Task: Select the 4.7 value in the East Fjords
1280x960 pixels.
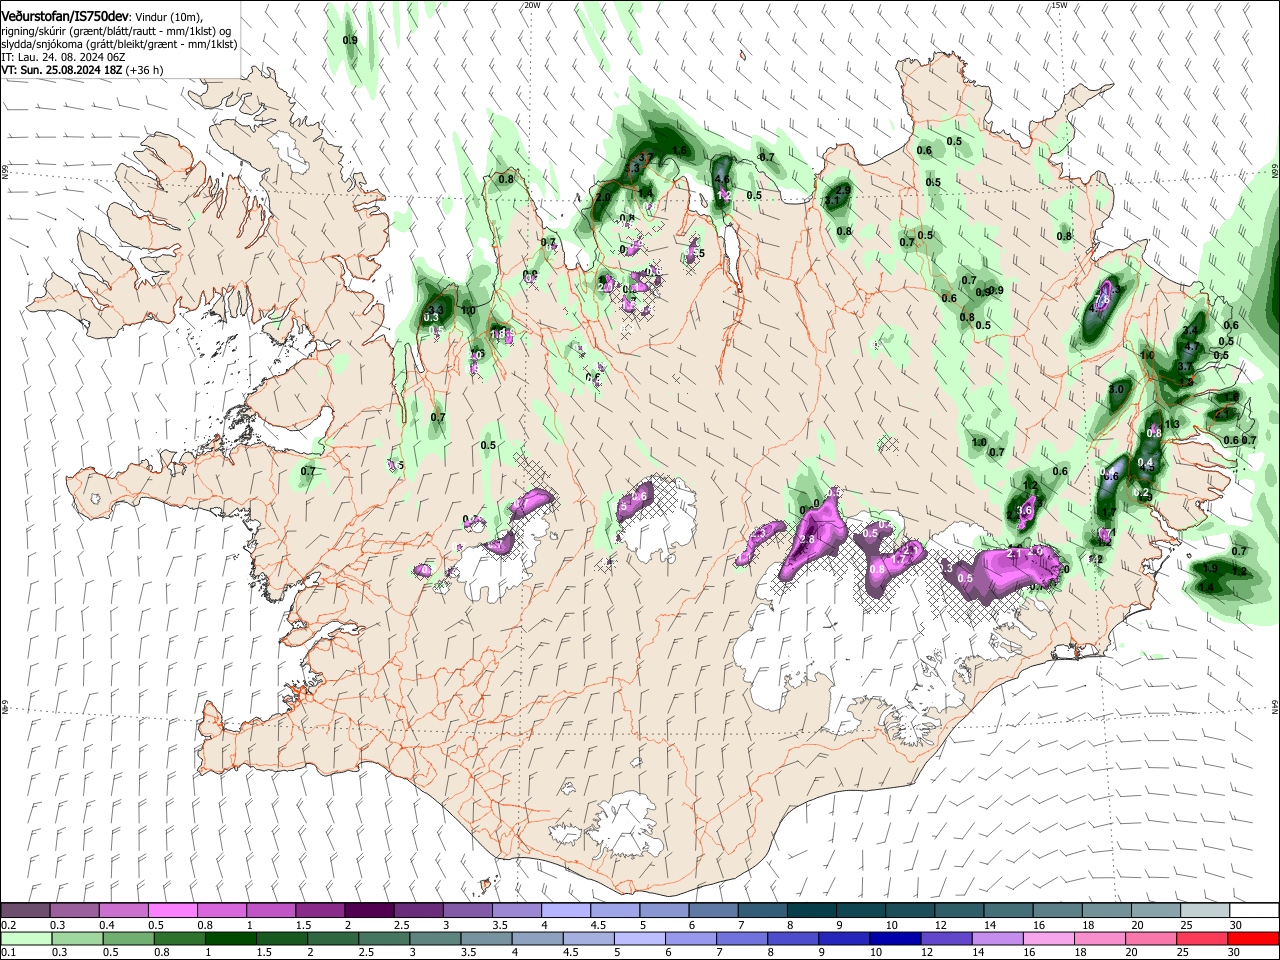Action: click(1190, 347)
